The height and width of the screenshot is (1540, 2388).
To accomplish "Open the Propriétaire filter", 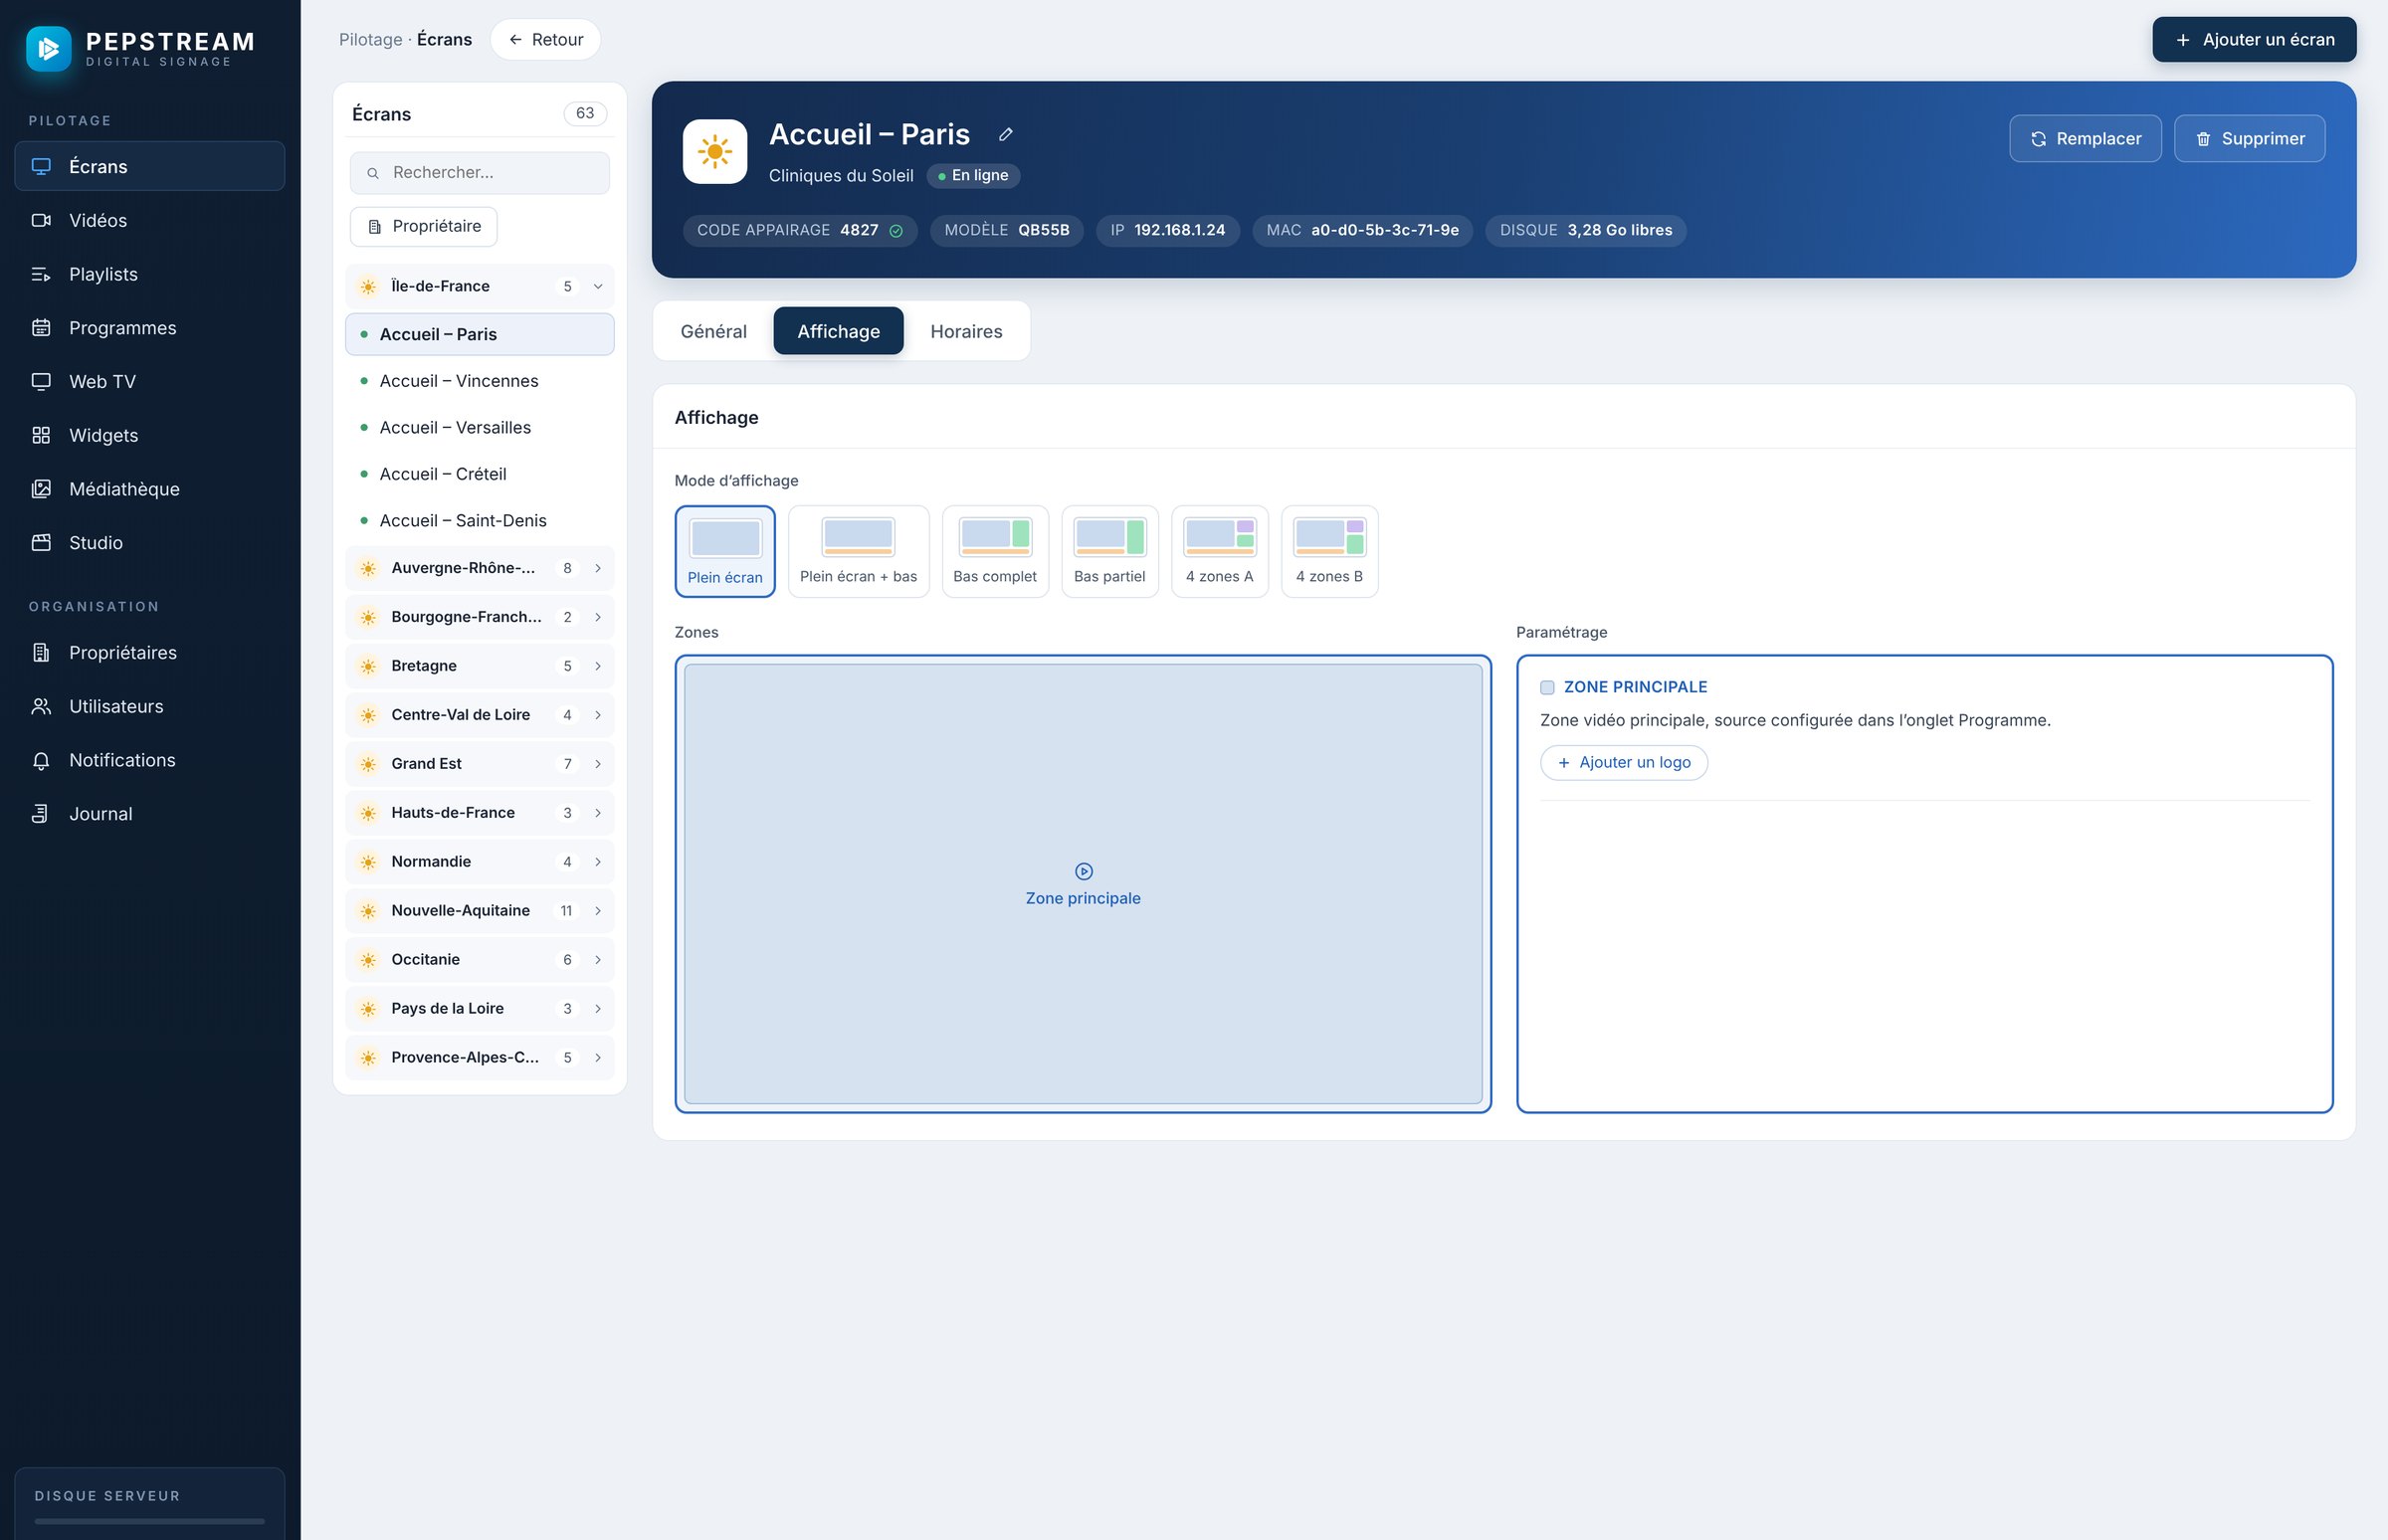I will coord(424,226).
